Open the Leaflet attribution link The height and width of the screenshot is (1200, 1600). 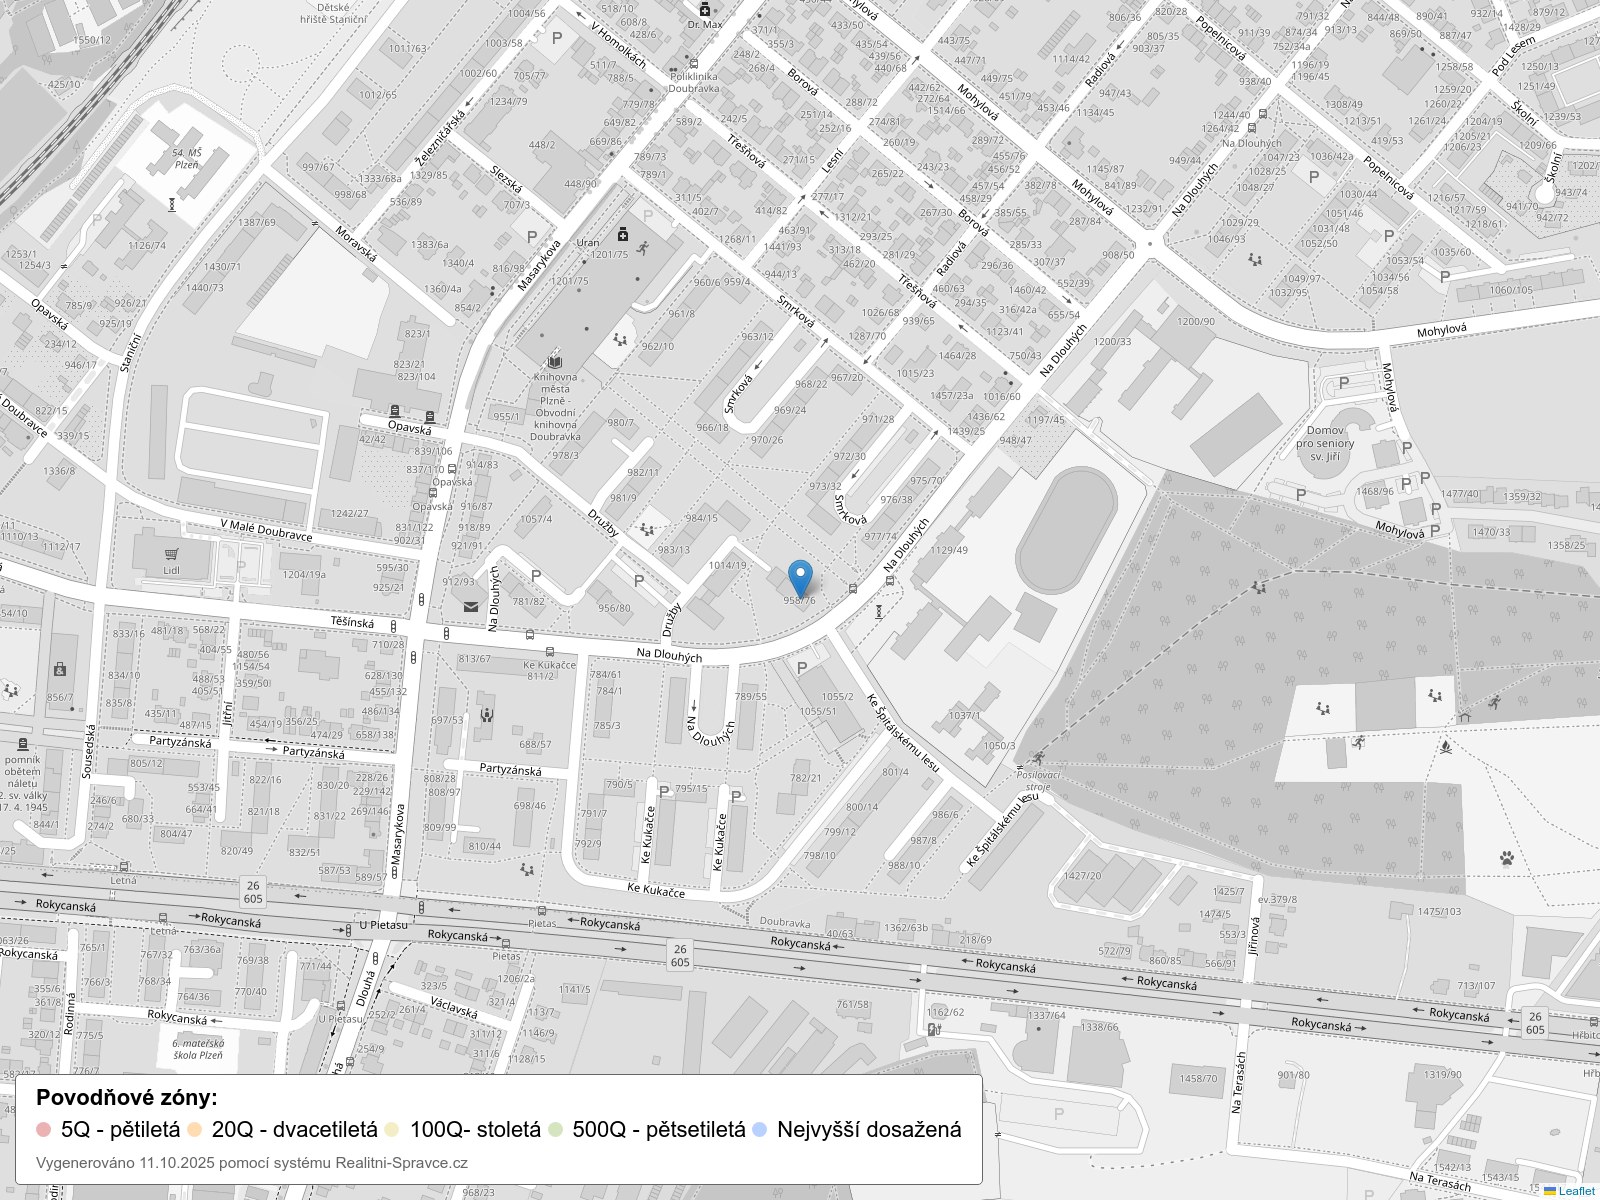[x=1575, y=1191]
